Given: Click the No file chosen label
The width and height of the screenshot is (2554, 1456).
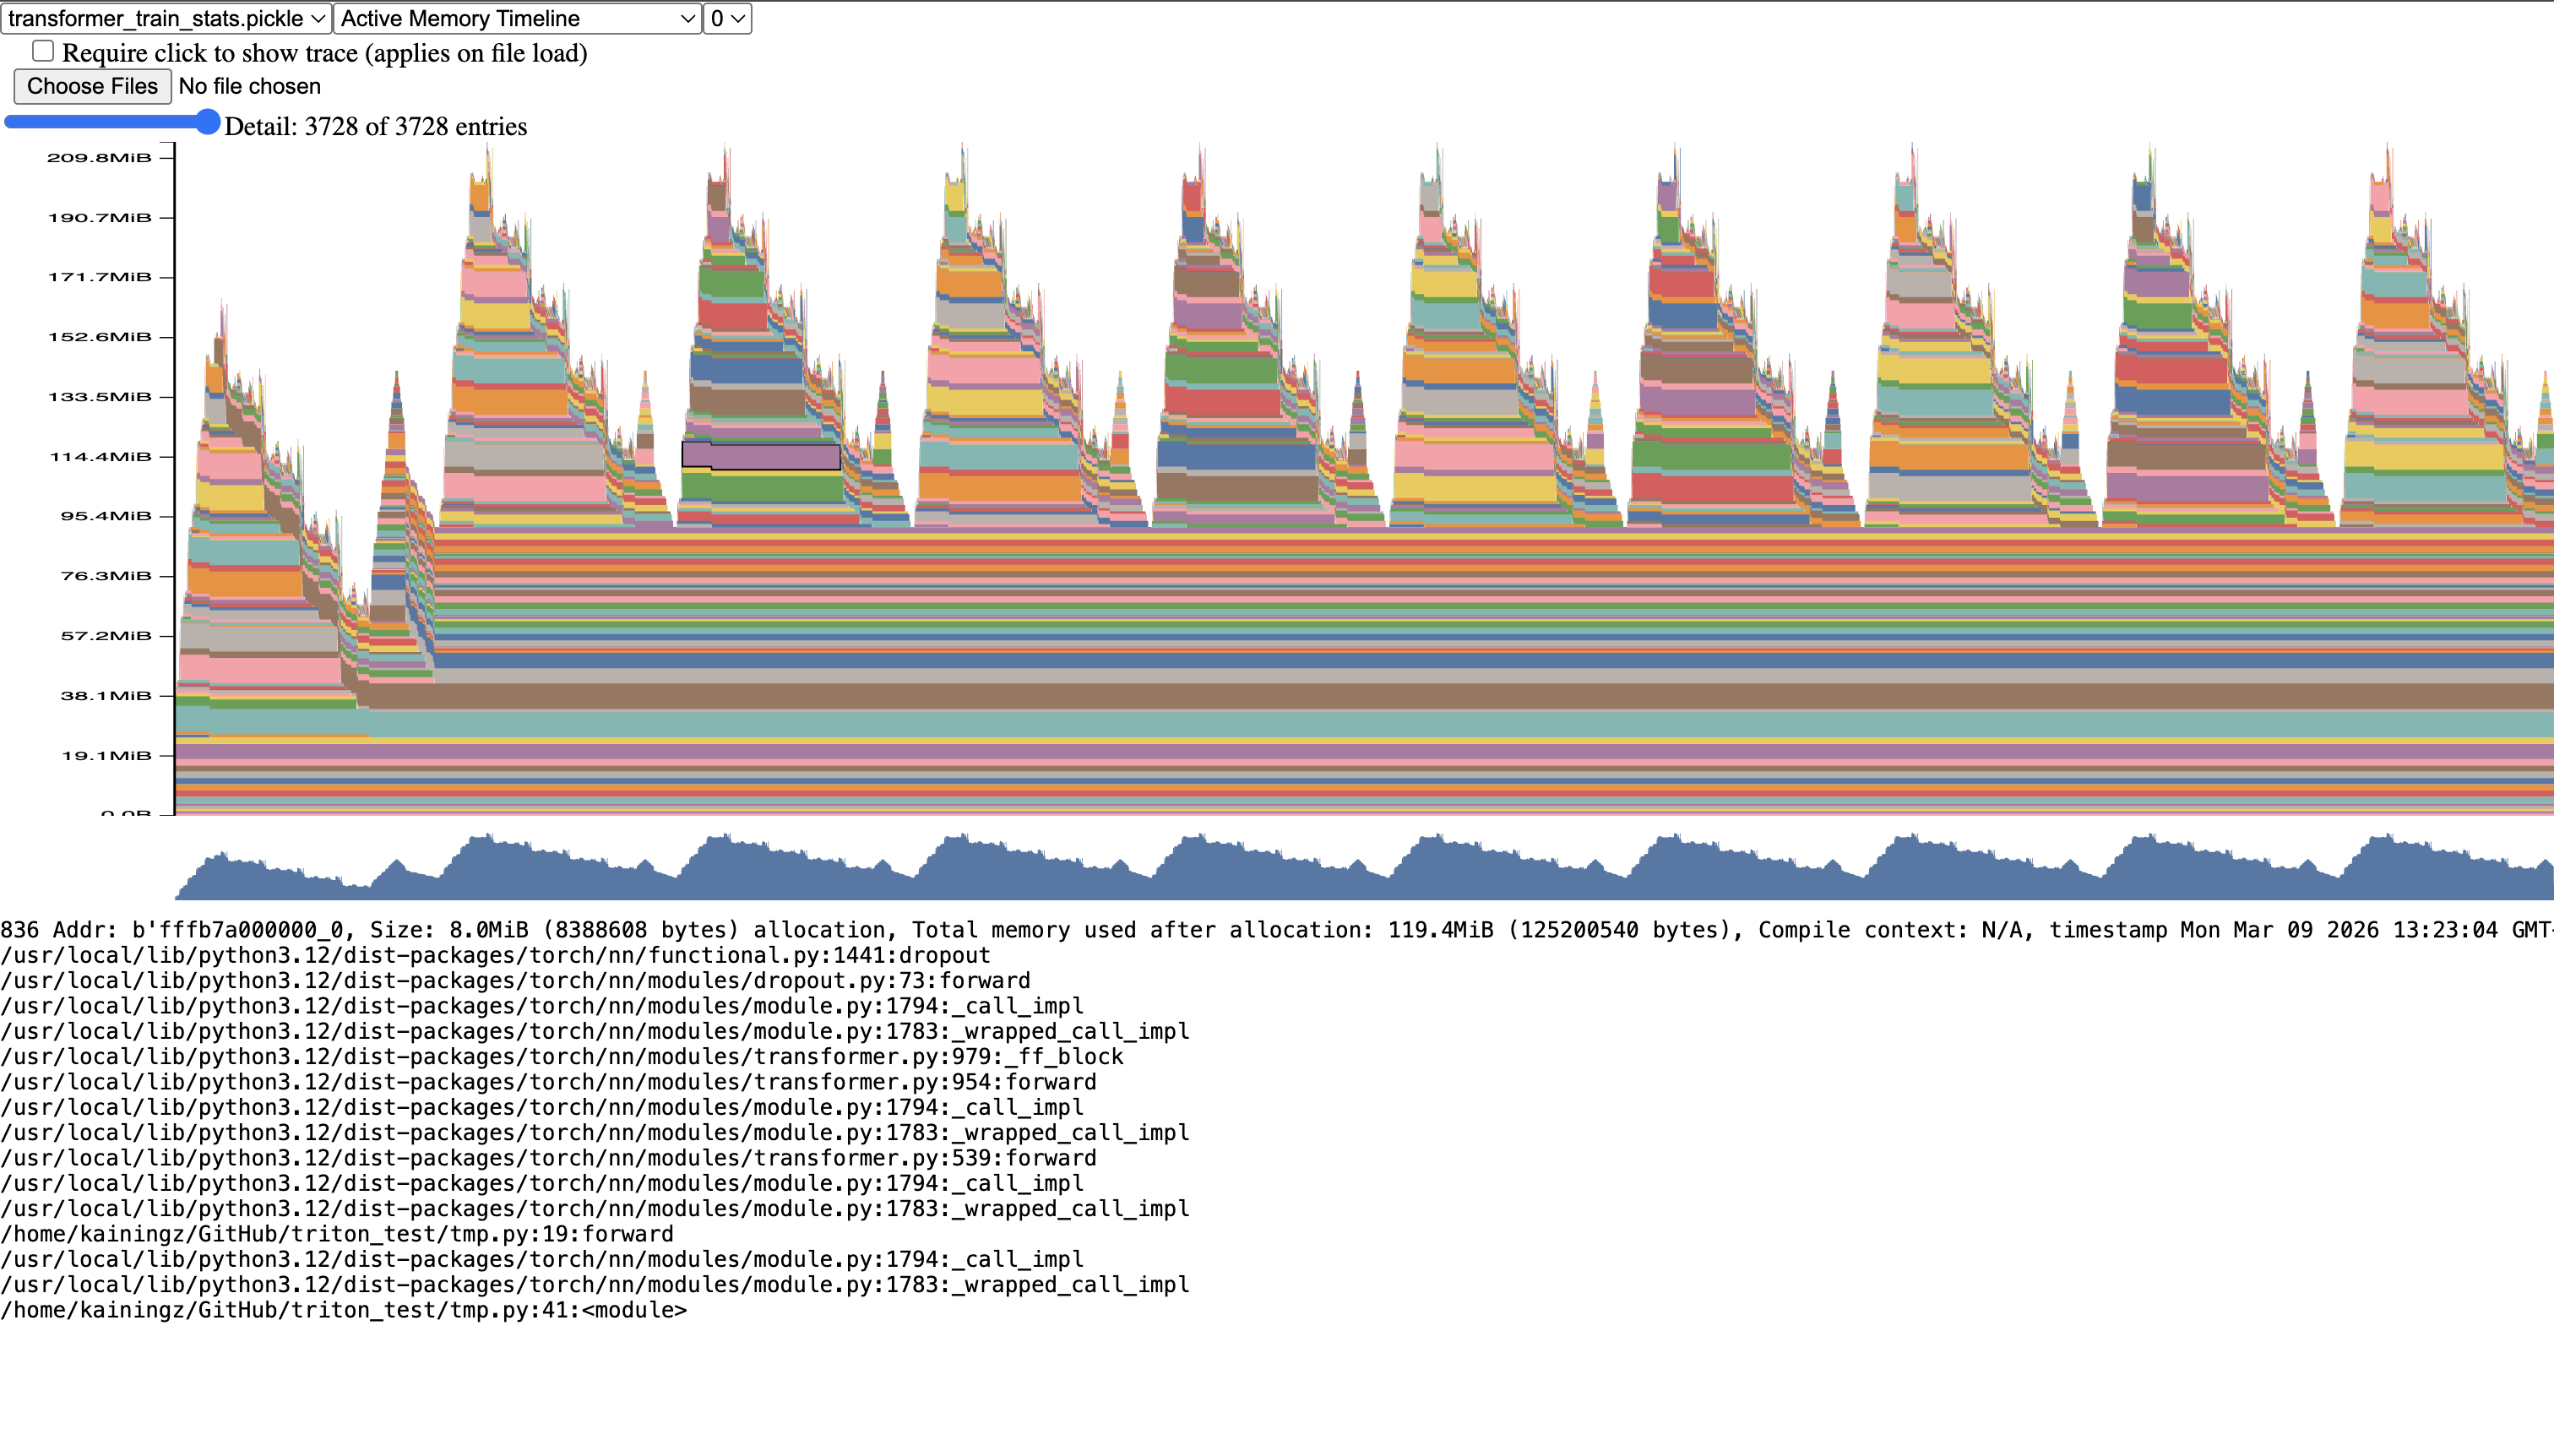Looking at the screenshot, I should click(x=249, y=86).
